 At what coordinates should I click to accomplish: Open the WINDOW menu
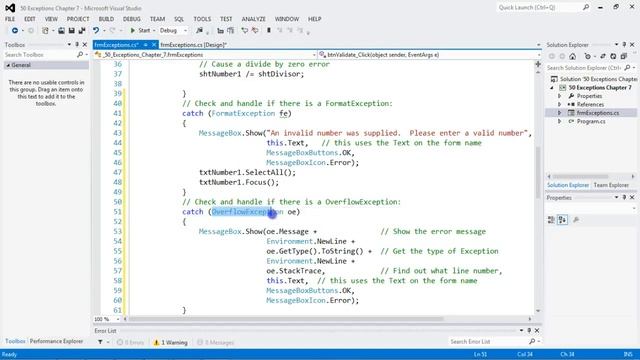coord(287,19)
